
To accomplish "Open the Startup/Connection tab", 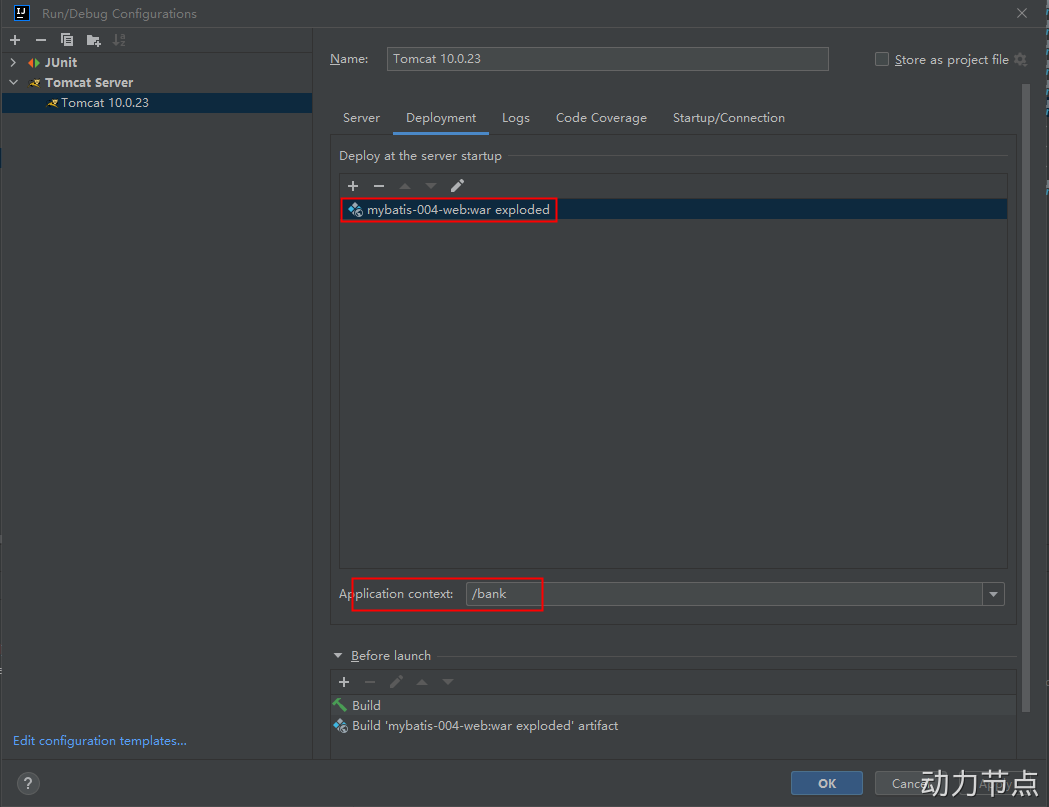I will tap(728, 118).
